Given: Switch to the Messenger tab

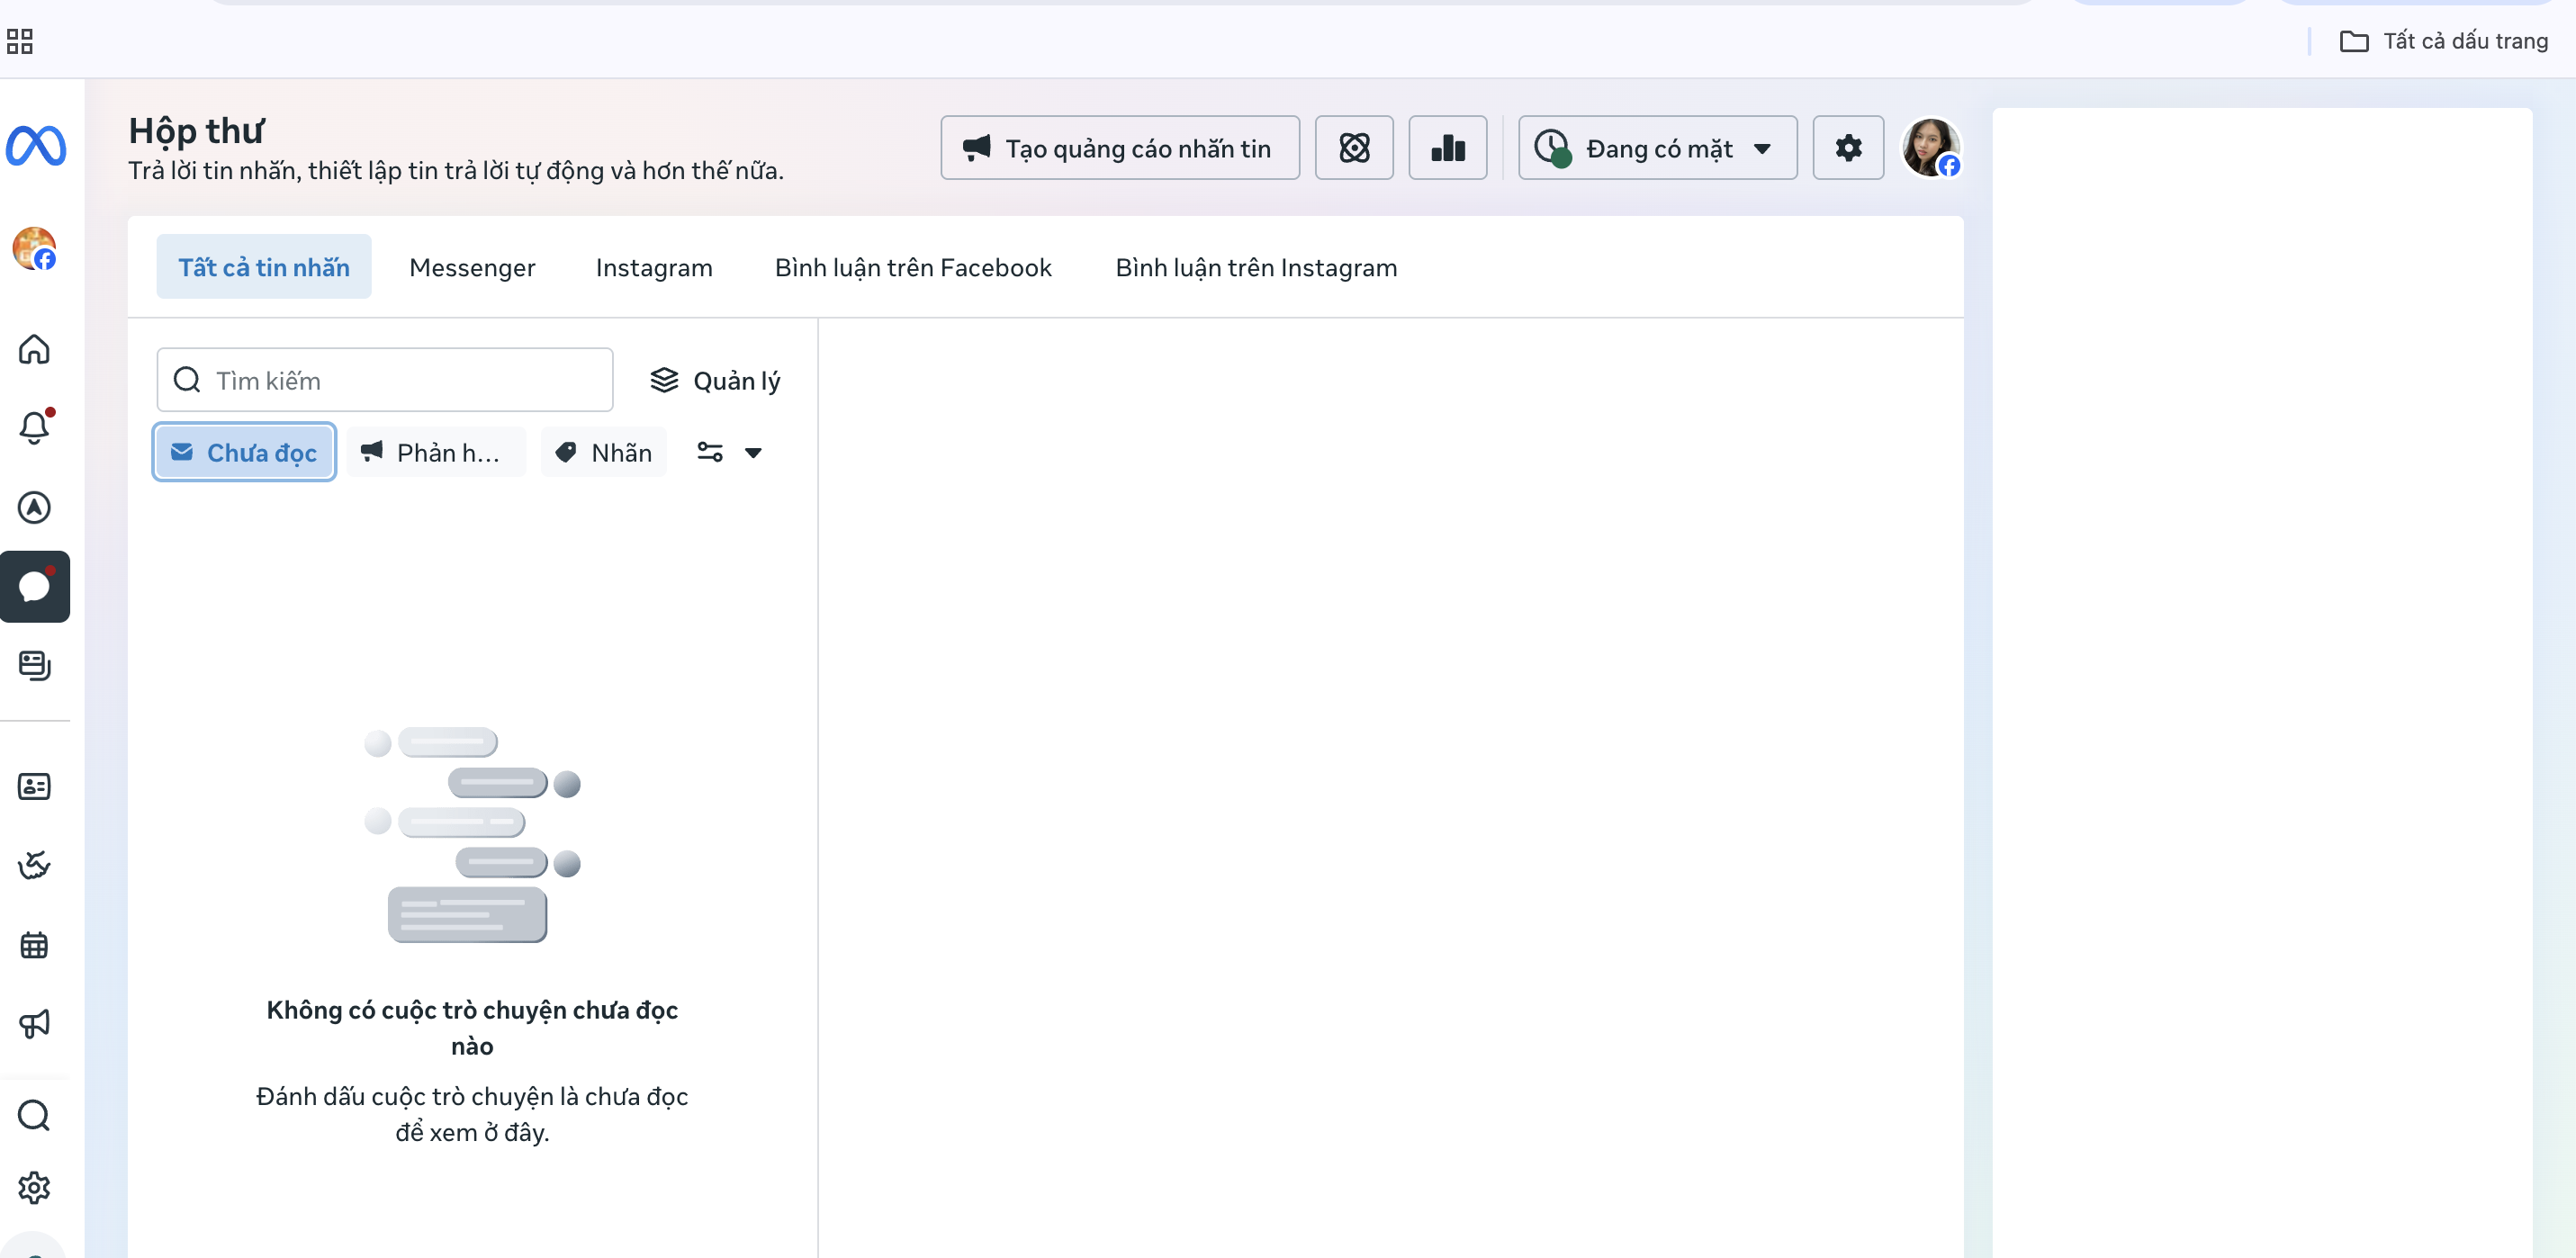Looking at the screenshot, I should (x=472, y=268).
